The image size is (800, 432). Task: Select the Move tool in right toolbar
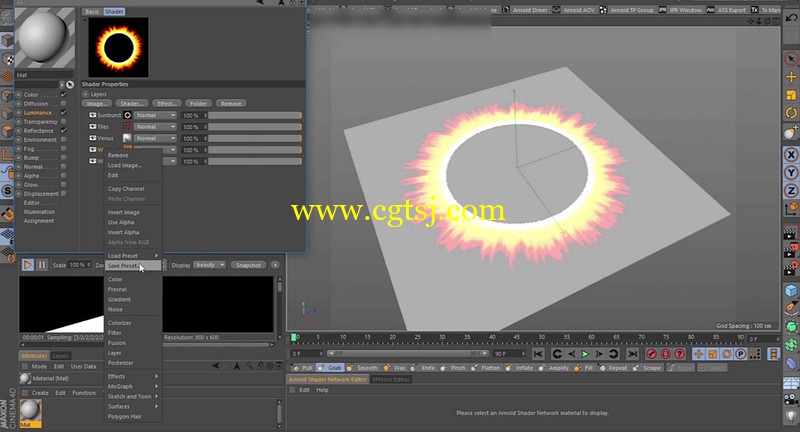click(791, 77)
